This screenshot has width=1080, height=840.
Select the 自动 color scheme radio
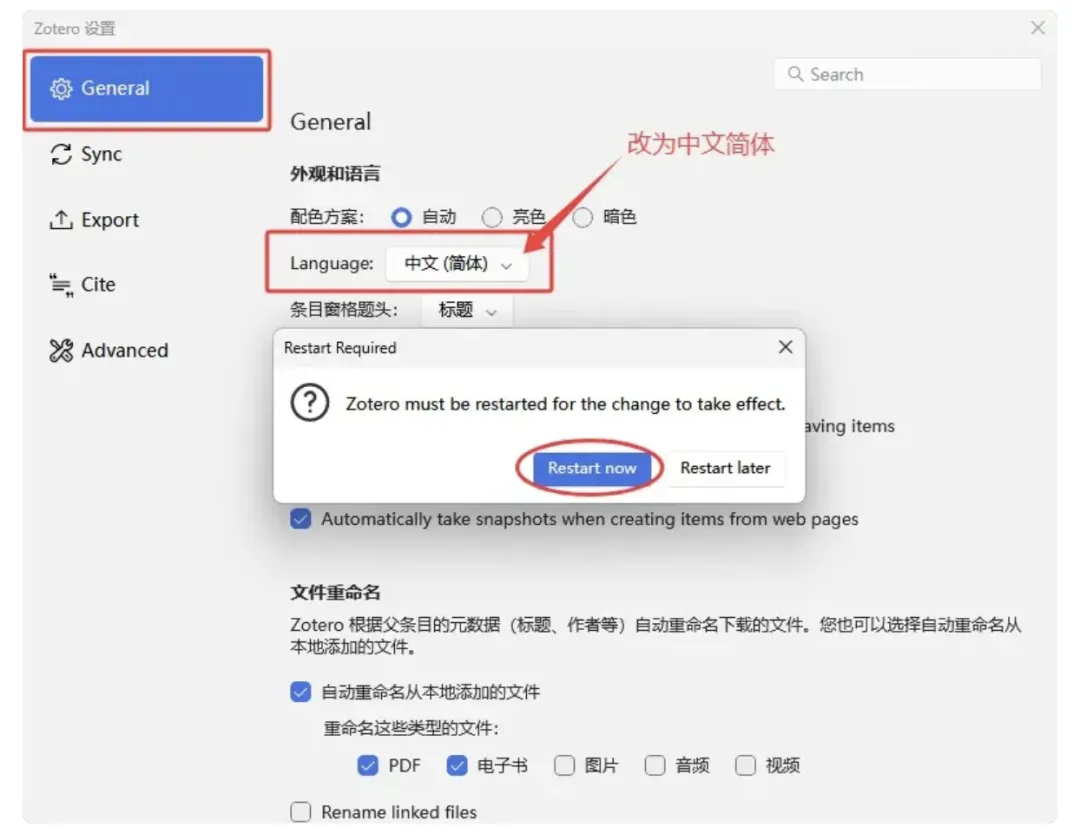pyautogui.click(x=402, y=218)
